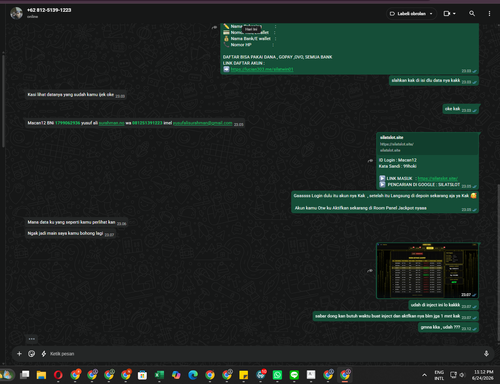This screenshot has width=500, height=384.
Task: Select 'DAFTAR BISA PAKAI DANA' line
Action: coord(278,57)
